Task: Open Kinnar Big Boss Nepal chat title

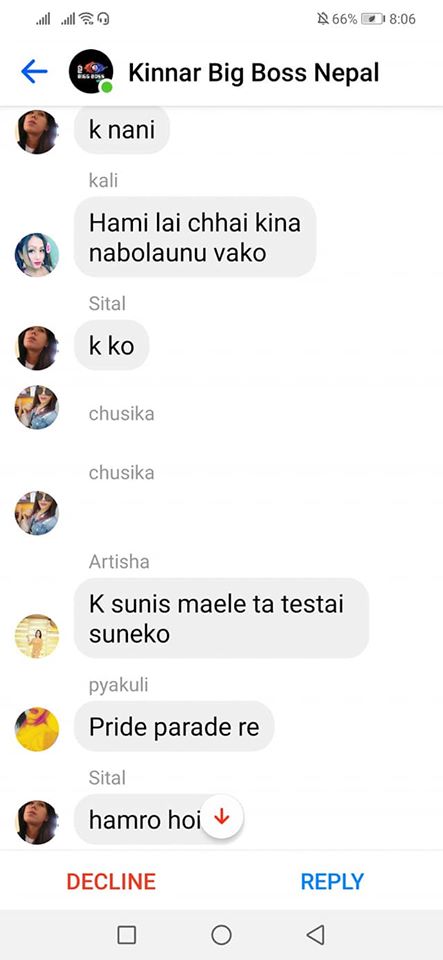Action: (x=254, y=72)
